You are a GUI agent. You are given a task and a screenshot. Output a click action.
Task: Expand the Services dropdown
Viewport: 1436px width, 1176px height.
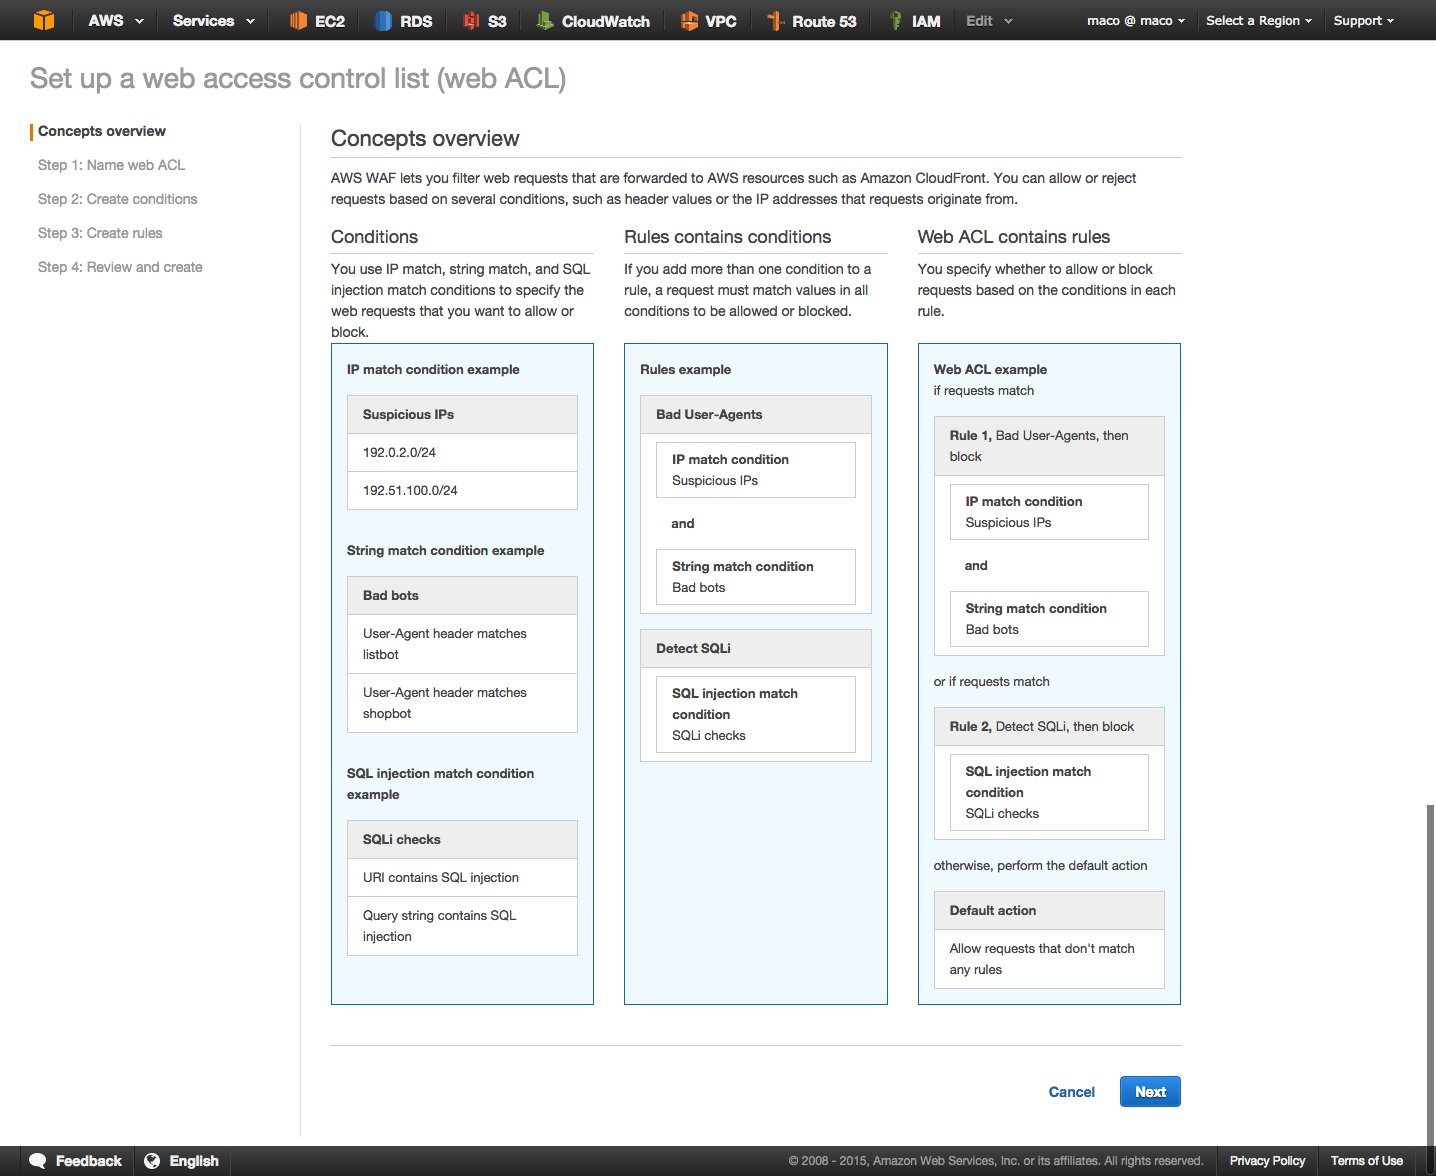tap(213, 20)
